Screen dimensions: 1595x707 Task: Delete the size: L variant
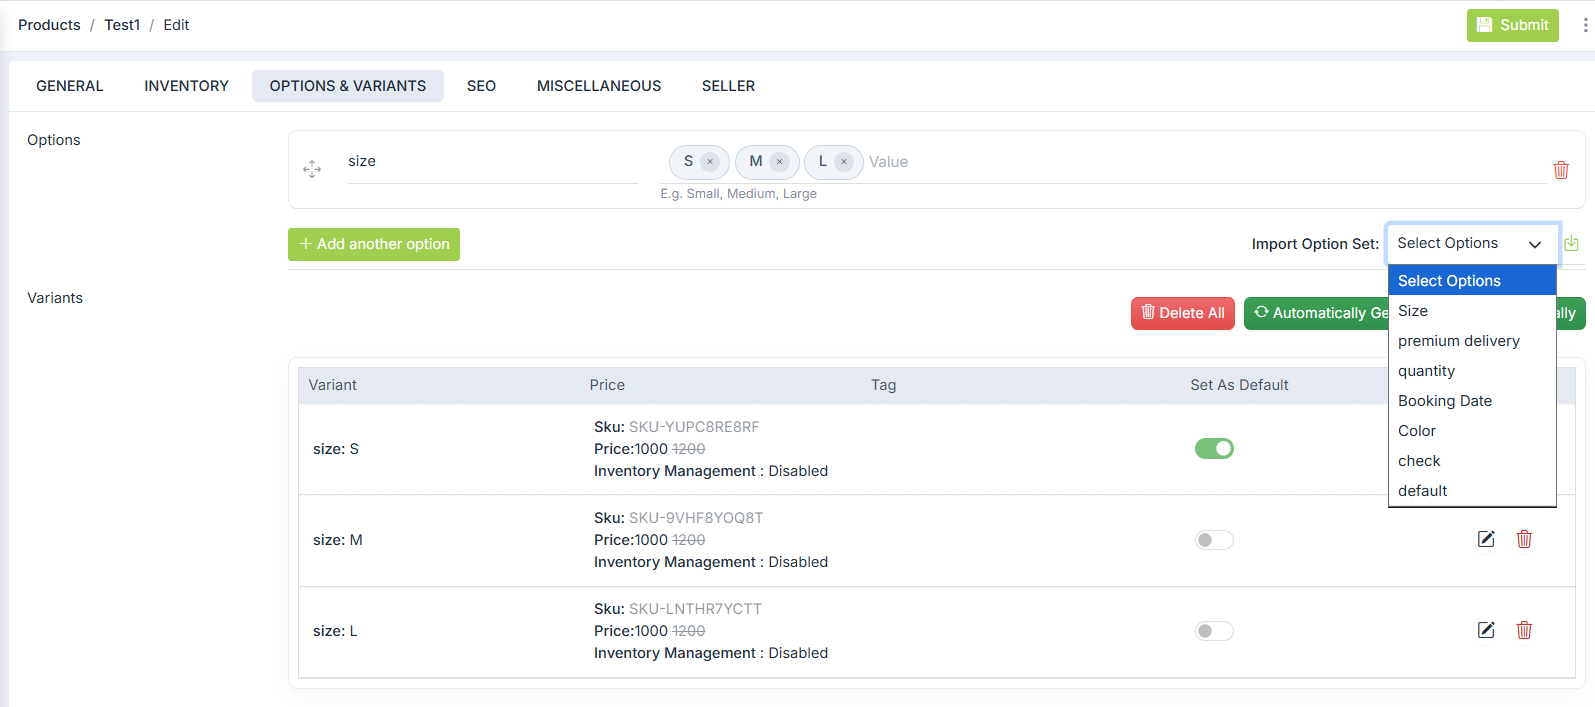(x=1524, y=630)
